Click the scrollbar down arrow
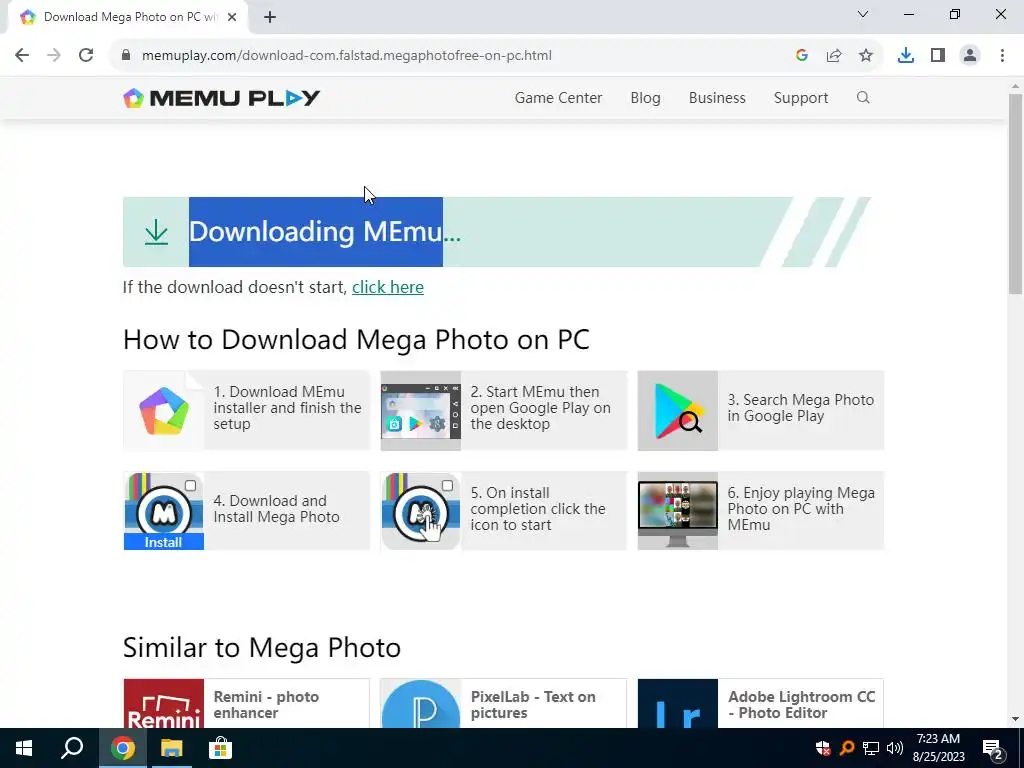 pos(1015,720)
